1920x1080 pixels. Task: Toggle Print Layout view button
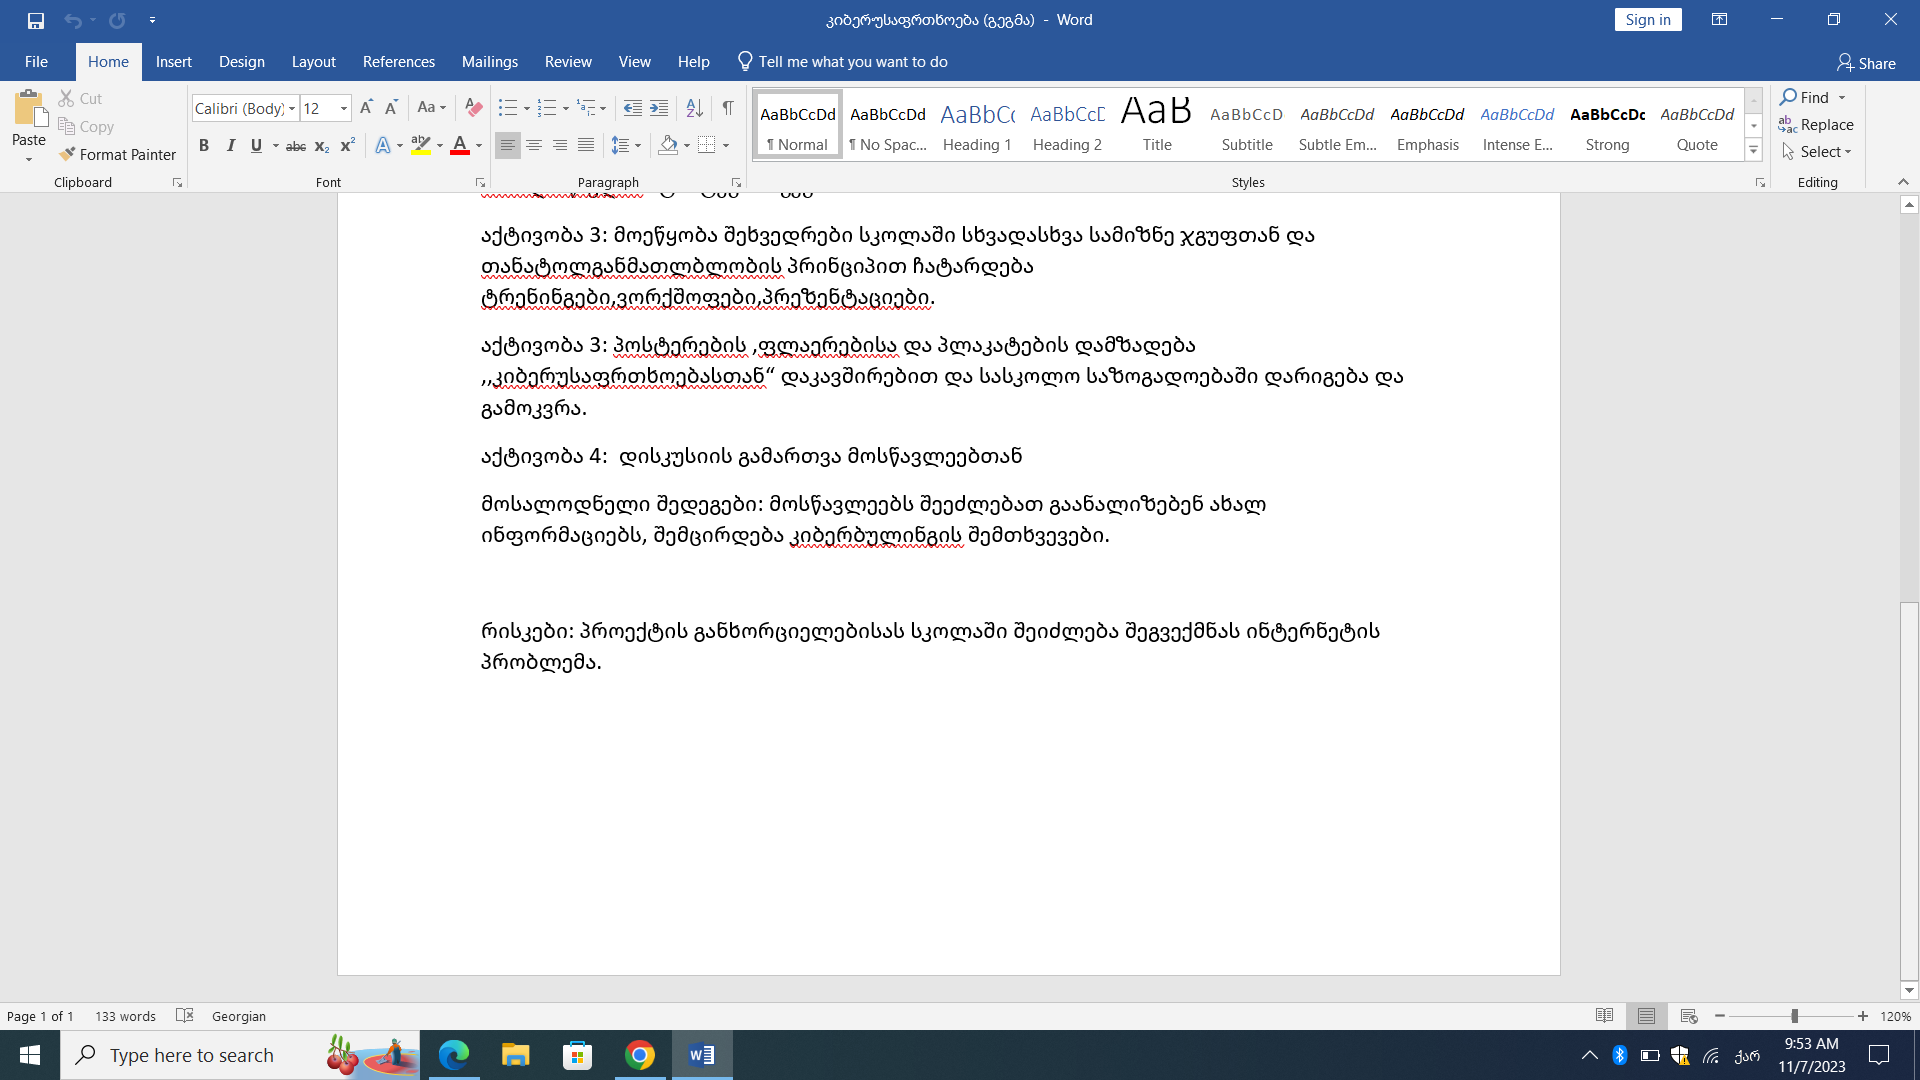click(1646, 1016)
